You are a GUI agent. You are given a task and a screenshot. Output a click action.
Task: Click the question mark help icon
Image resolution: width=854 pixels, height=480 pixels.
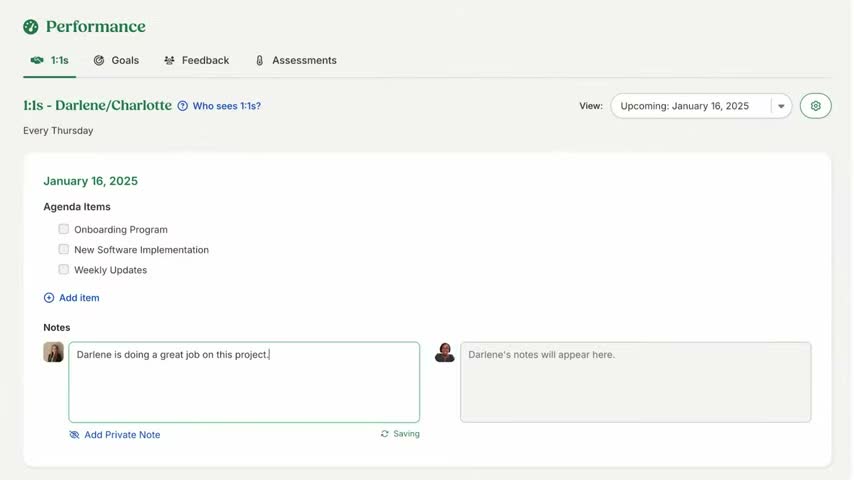[x=182, y=106]
